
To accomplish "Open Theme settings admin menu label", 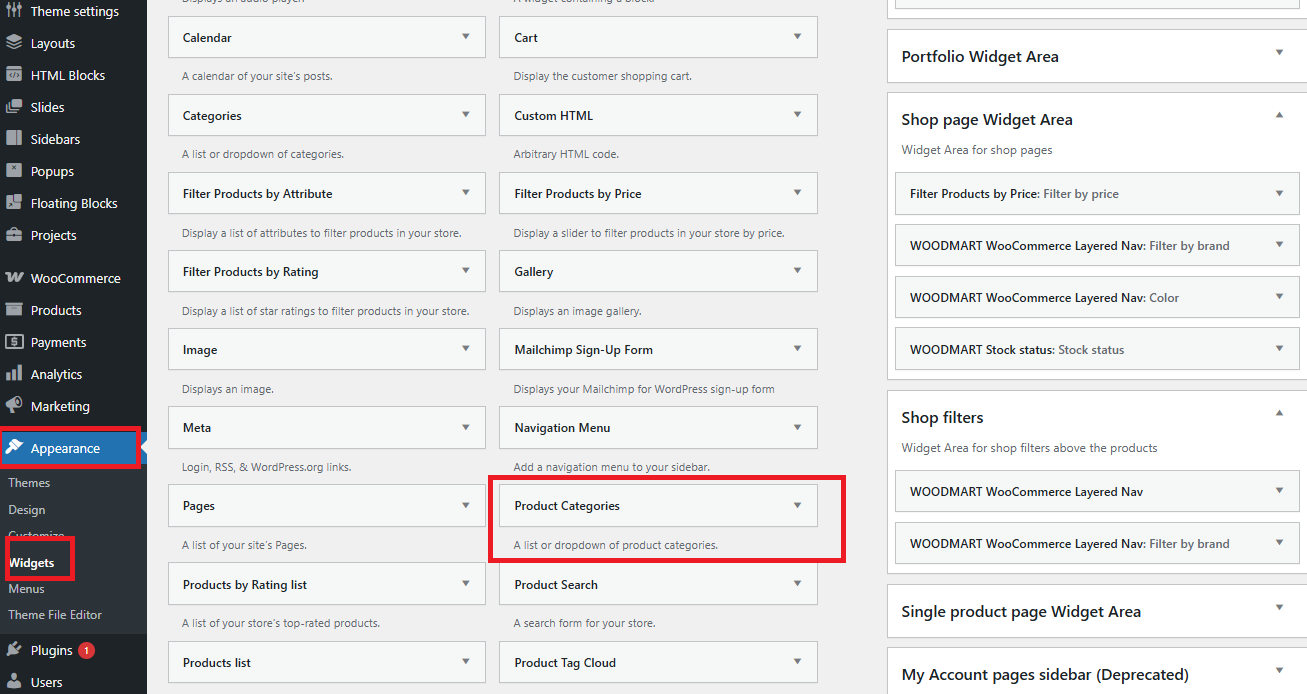I will 75,11.
